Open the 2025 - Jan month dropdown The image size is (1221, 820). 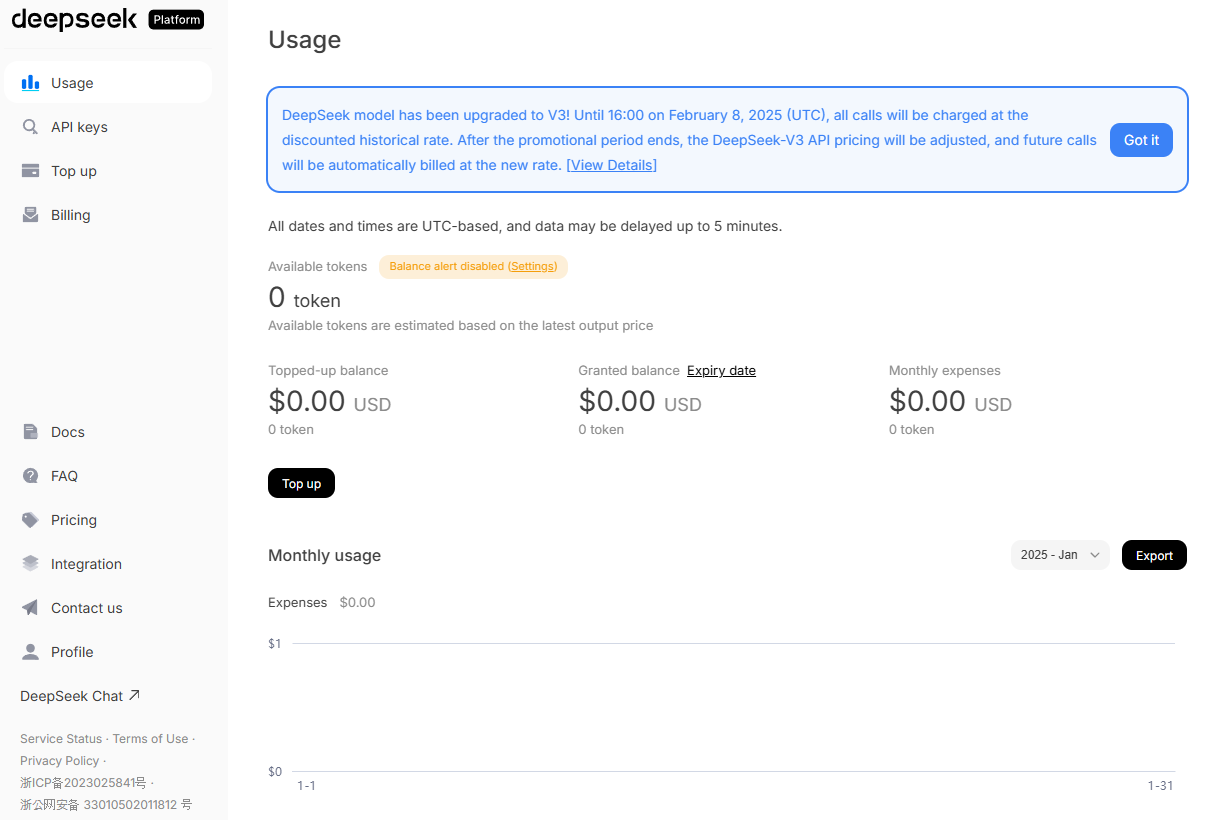click(1060, 555)
